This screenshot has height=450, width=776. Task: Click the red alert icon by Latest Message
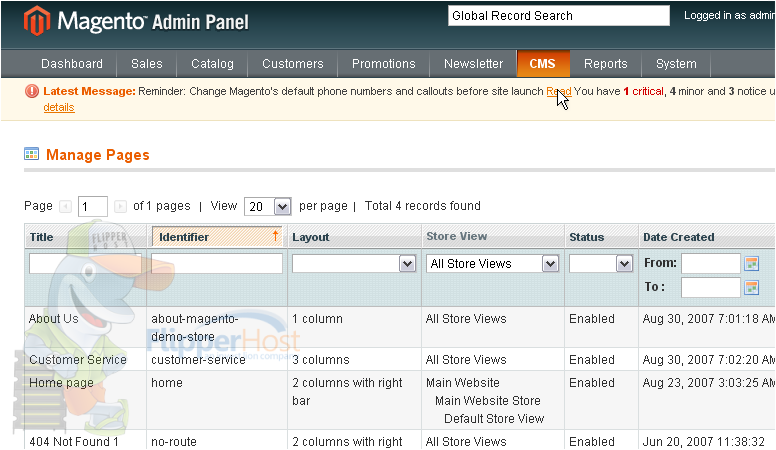coord(32,91)
